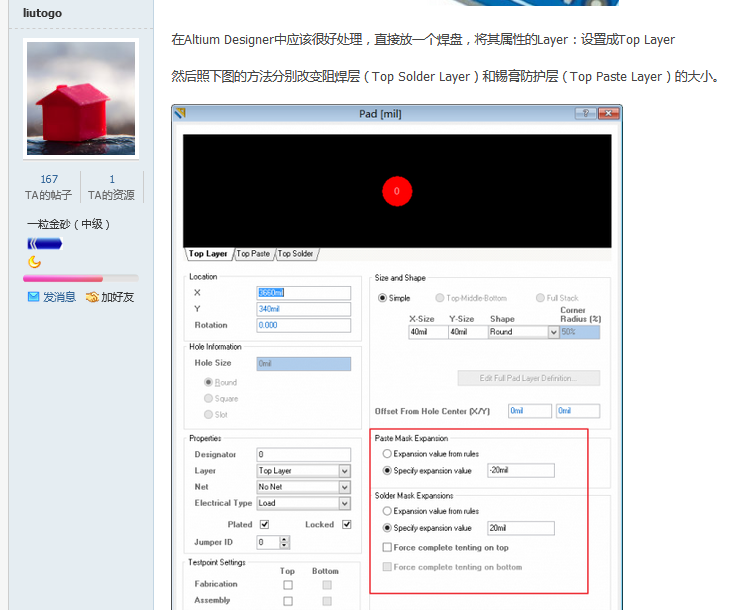
Task: Open the Shape dropdown showing Round
Action: tap(523, 332)
